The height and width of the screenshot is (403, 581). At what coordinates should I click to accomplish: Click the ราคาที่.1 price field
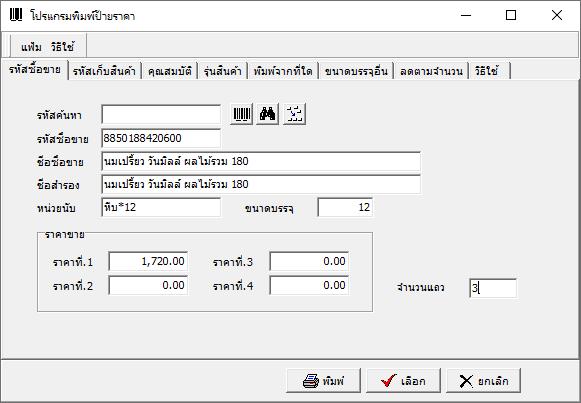[x=148, y=262]
